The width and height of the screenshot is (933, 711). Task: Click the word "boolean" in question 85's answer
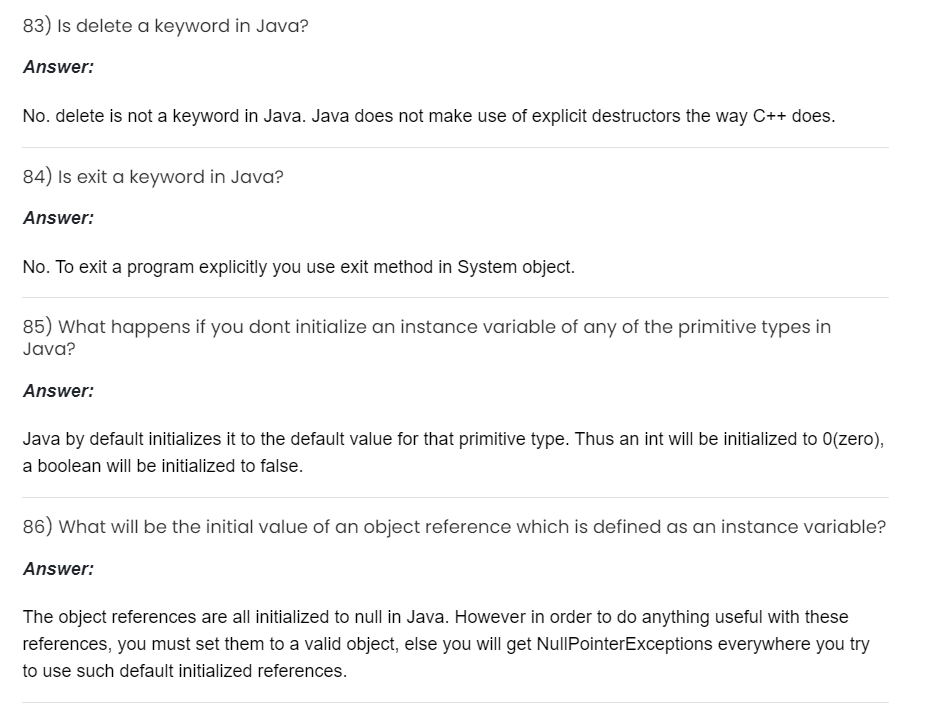(x=69, y=467)
